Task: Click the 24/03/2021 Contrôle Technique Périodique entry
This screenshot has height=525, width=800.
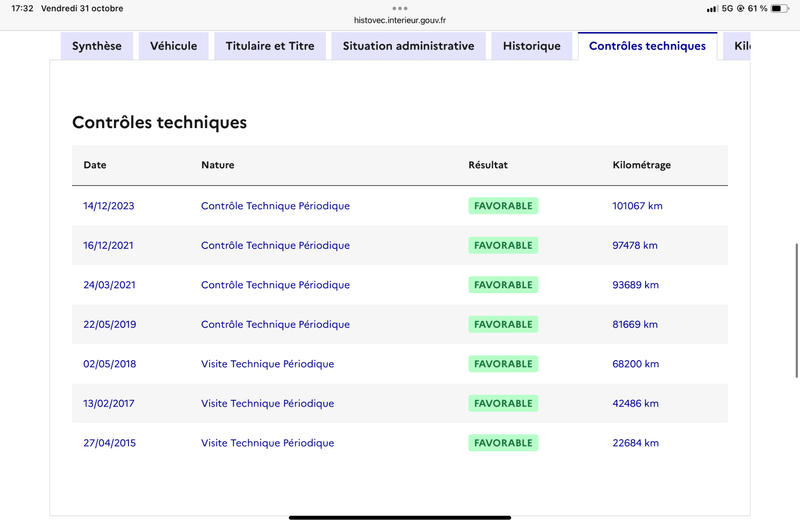Action: click(275, 285)
